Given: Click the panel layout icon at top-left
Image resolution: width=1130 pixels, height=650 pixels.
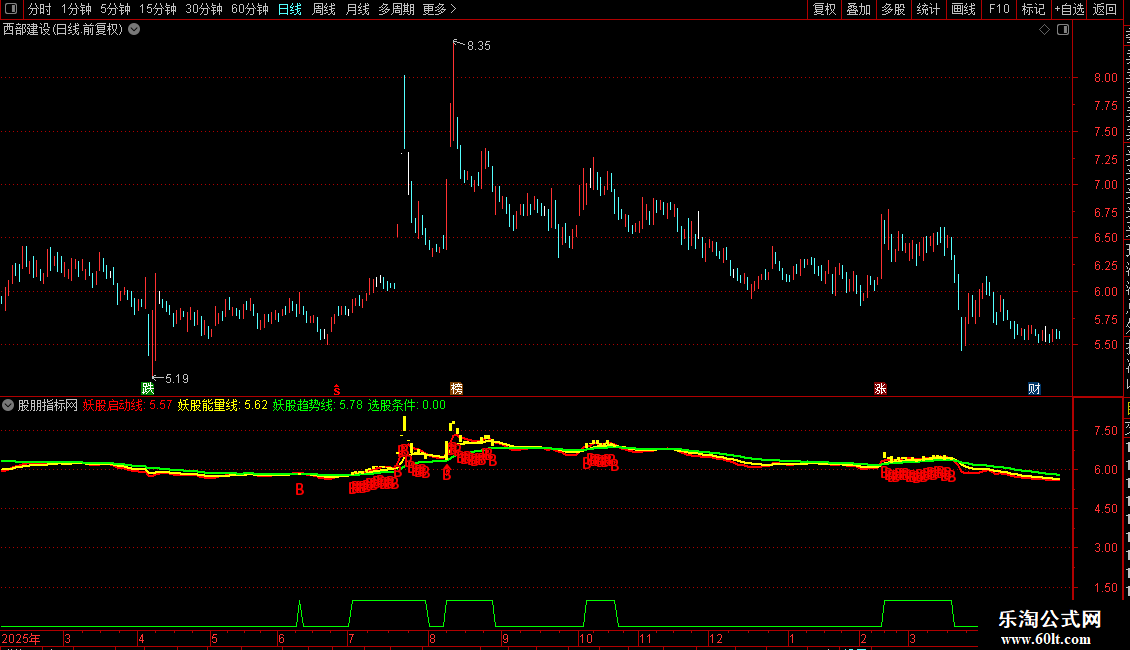Looking at the screenshot, I should pos(11,9).
